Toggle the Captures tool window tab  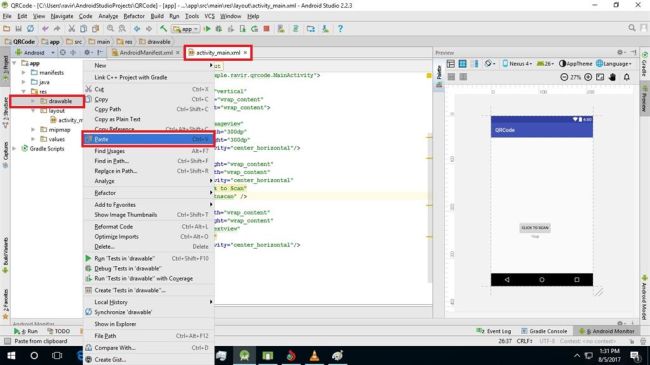(5, 154)
